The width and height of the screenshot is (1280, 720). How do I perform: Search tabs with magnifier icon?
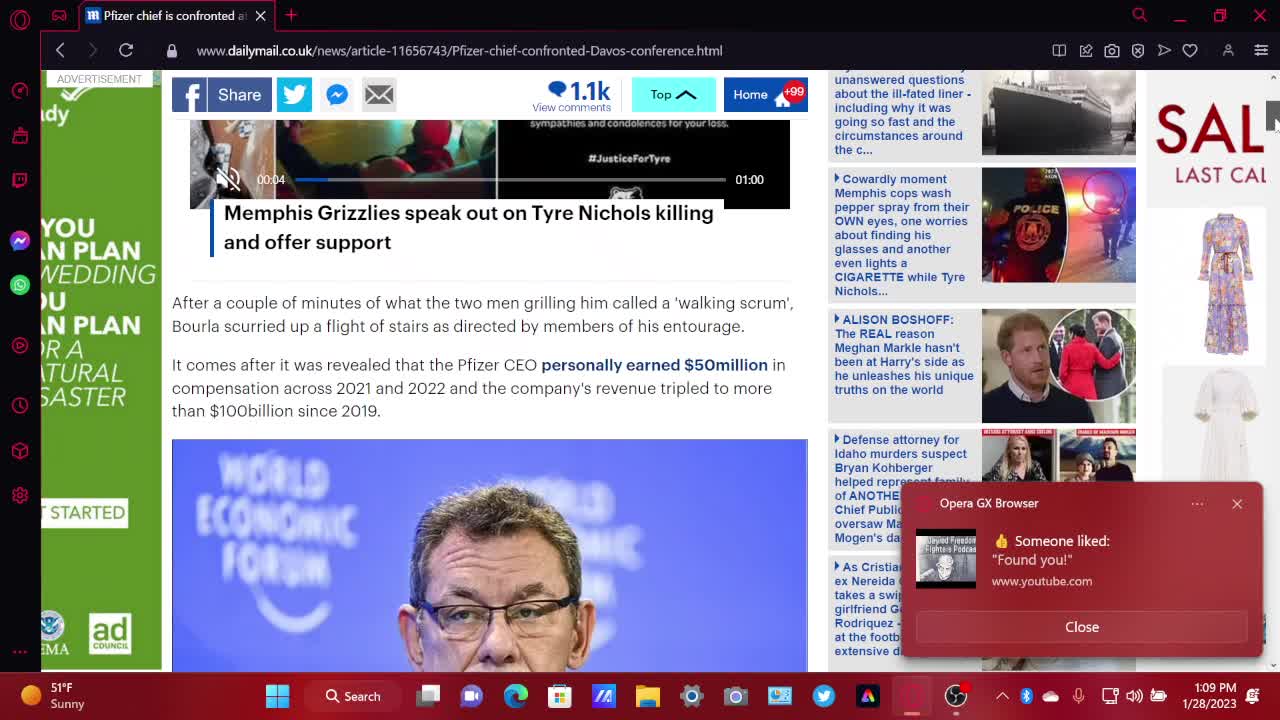pos(1139,15)
